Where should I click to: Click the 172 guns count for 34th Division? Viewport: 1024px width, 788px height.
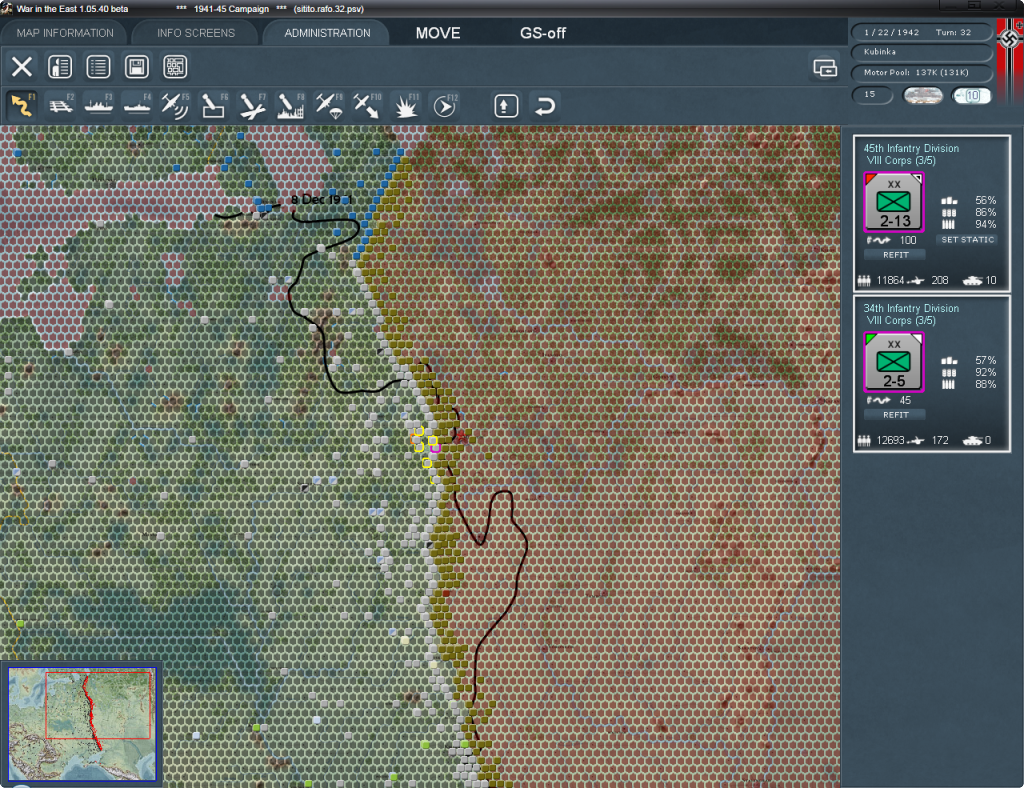[940, 441]
